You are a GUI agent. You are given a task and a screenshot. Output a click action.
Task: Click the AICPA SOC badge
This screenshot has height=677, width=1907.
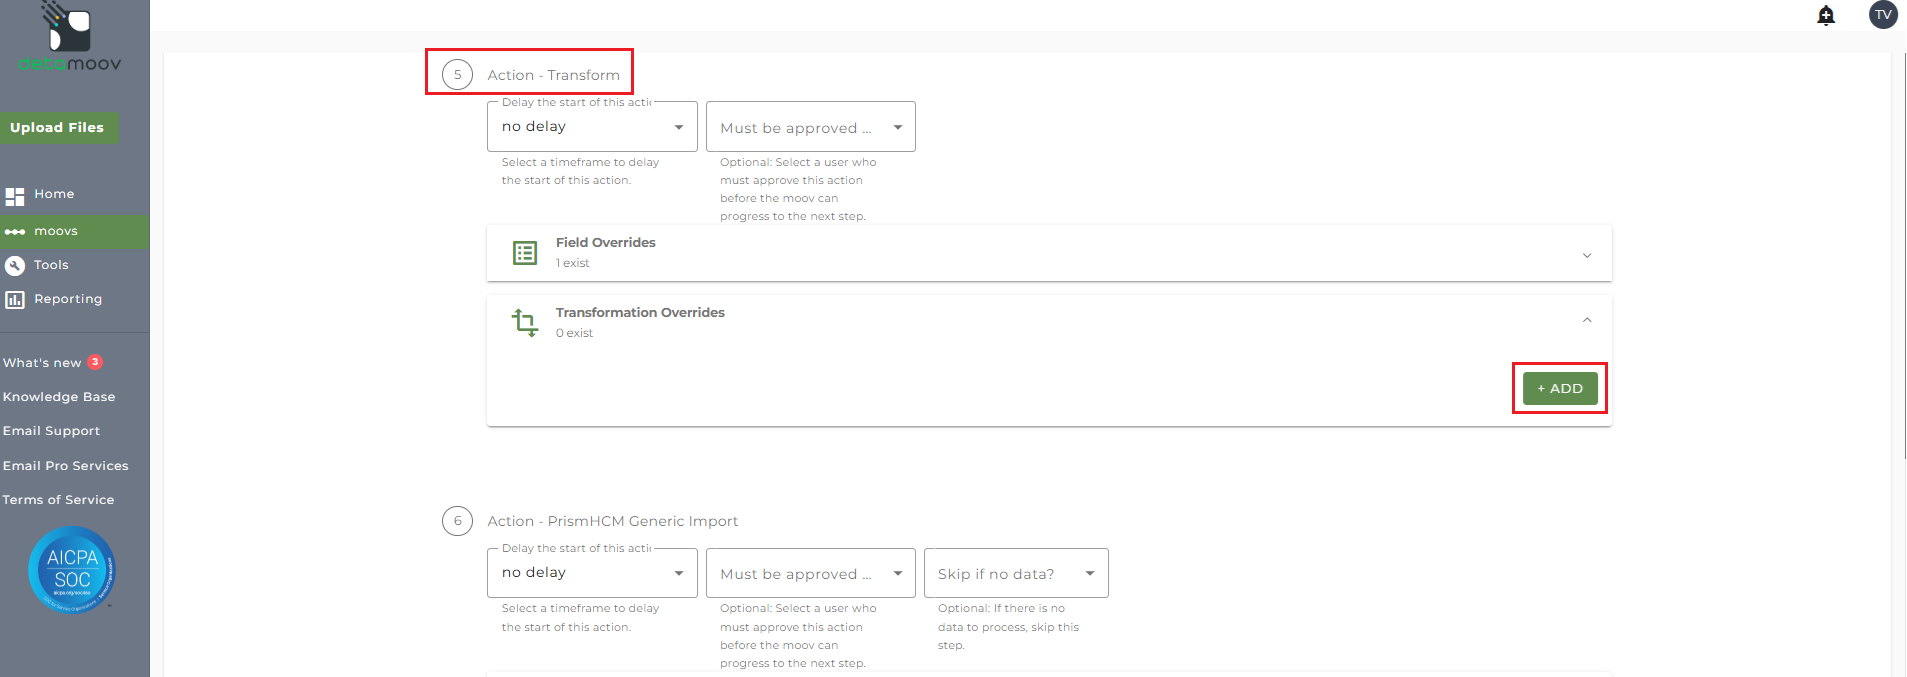72,569
